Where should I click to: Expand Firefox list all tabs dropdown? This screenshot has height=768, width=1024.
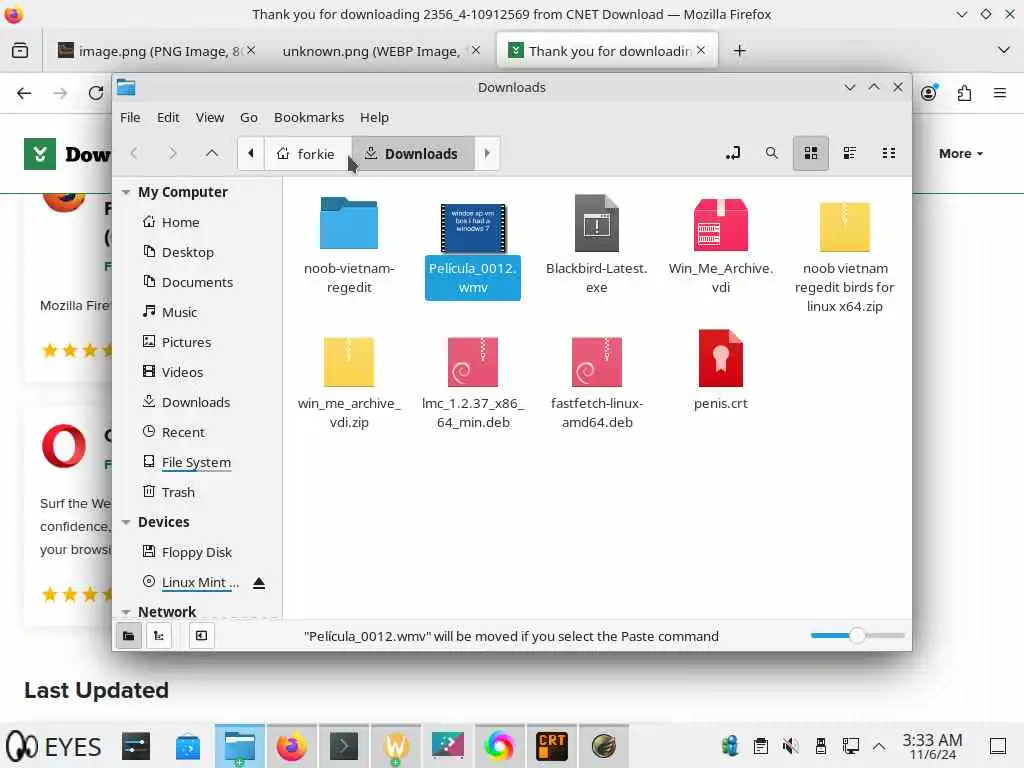tap(1004, 51)
